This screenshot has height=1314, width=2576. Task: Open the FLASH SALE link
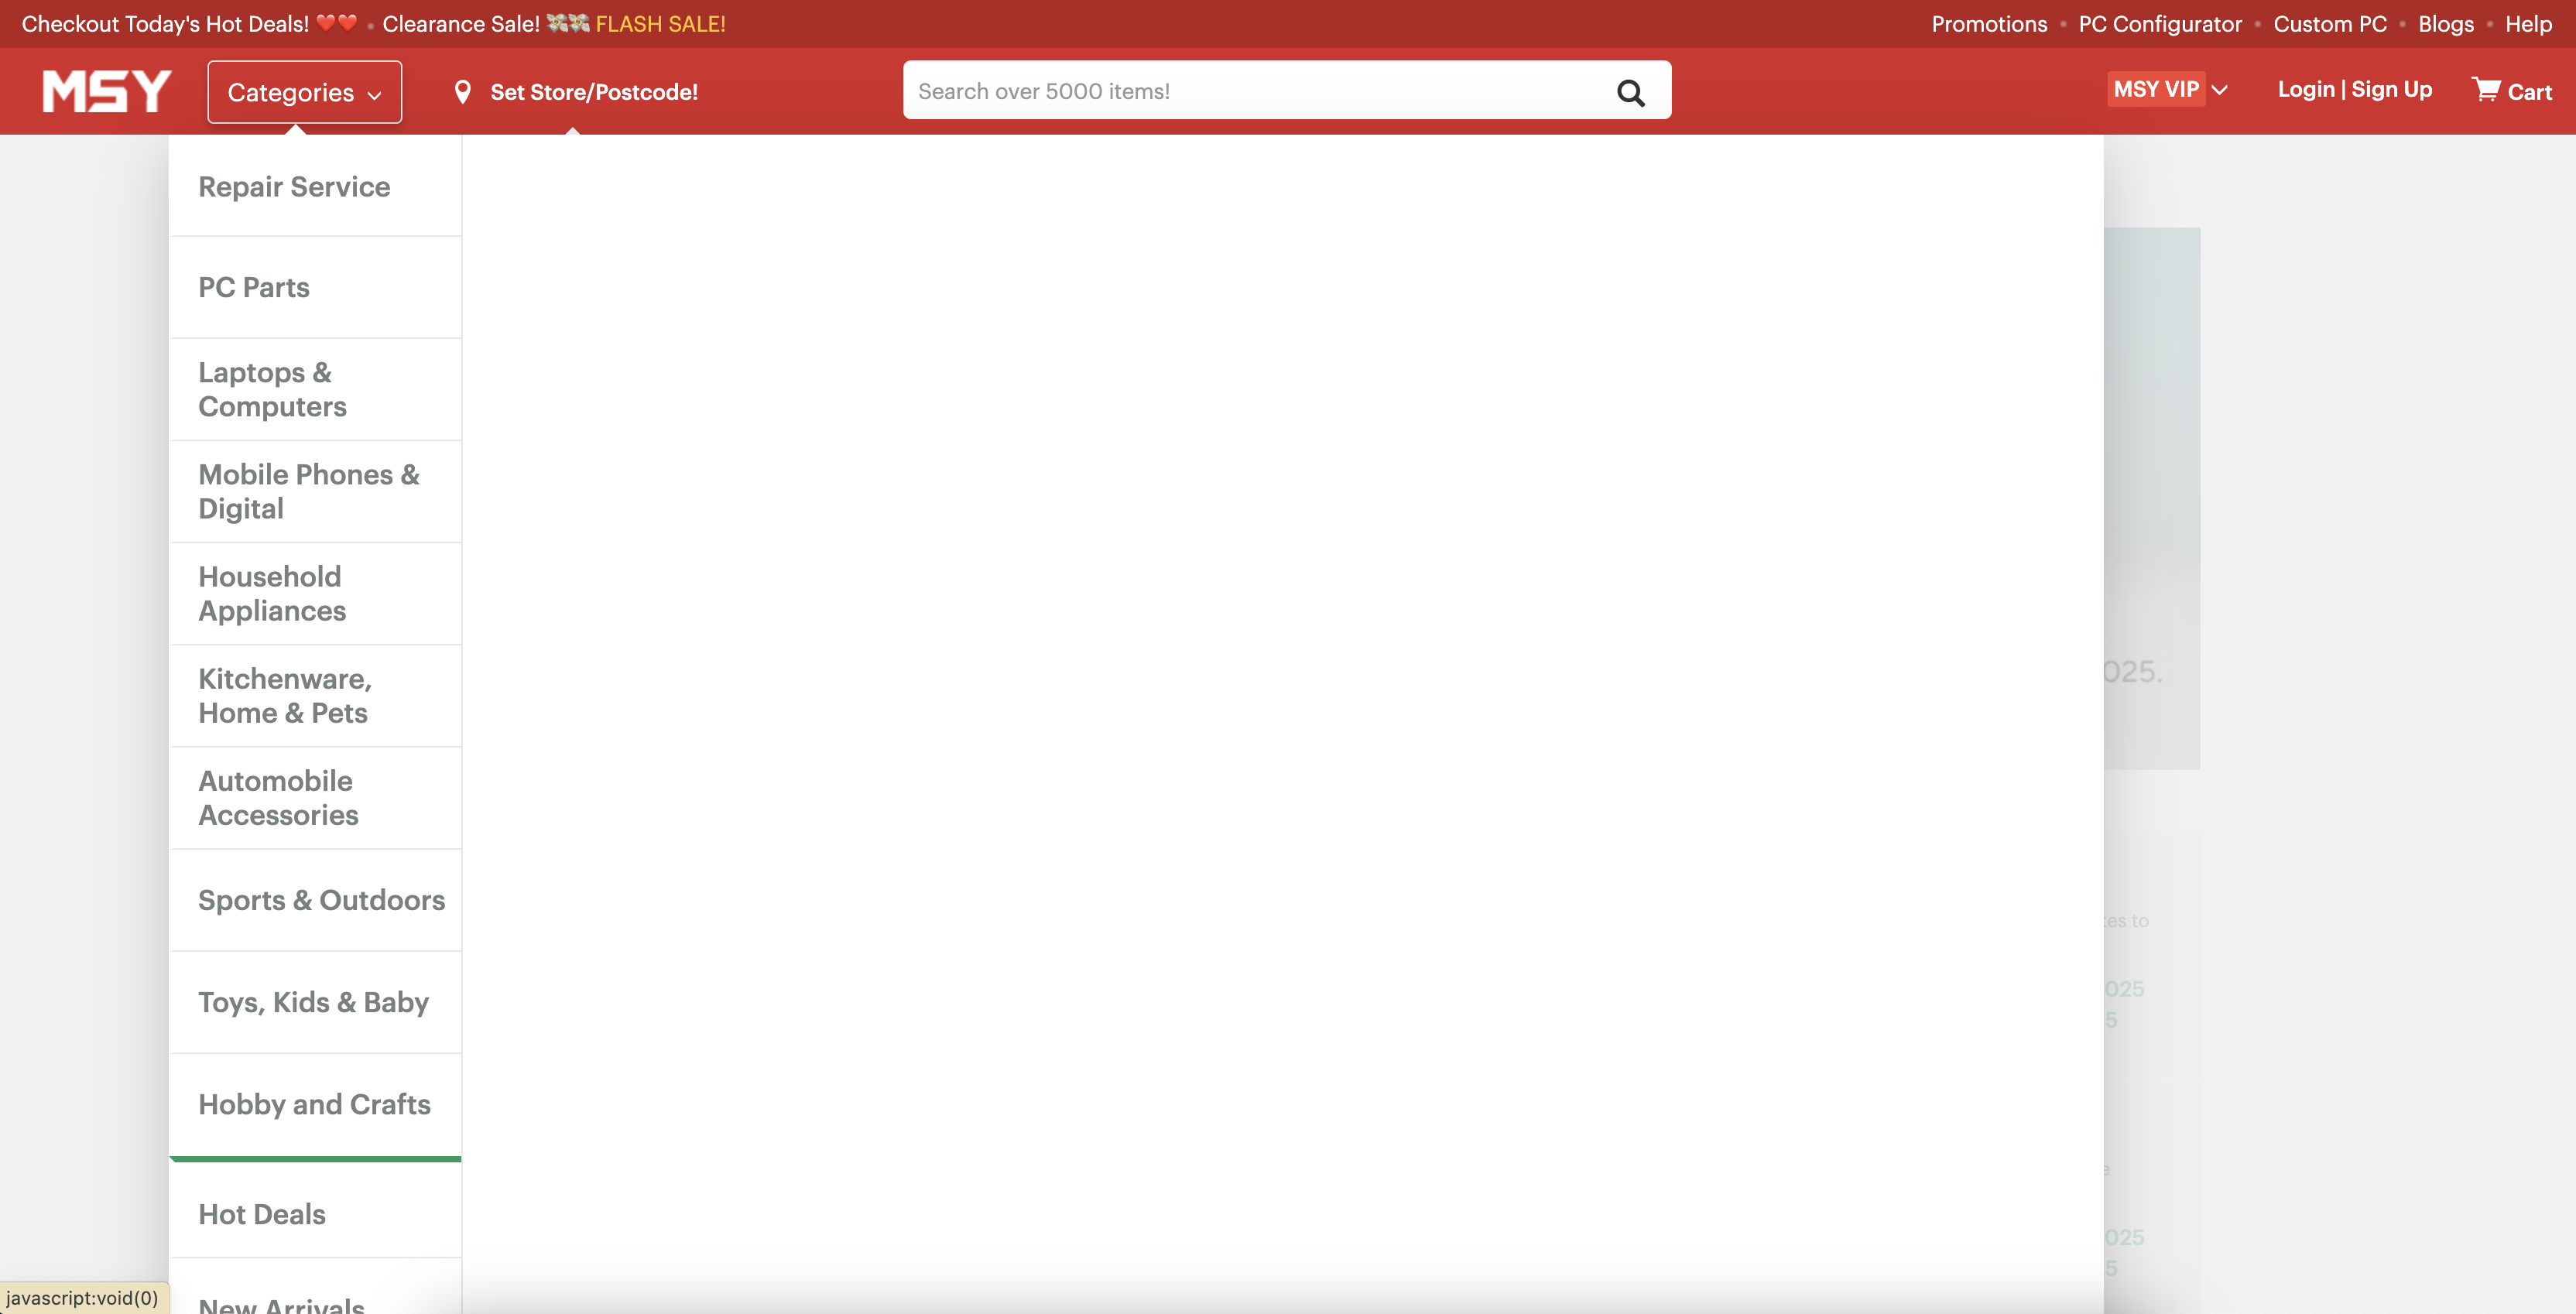tap(660, 23)
